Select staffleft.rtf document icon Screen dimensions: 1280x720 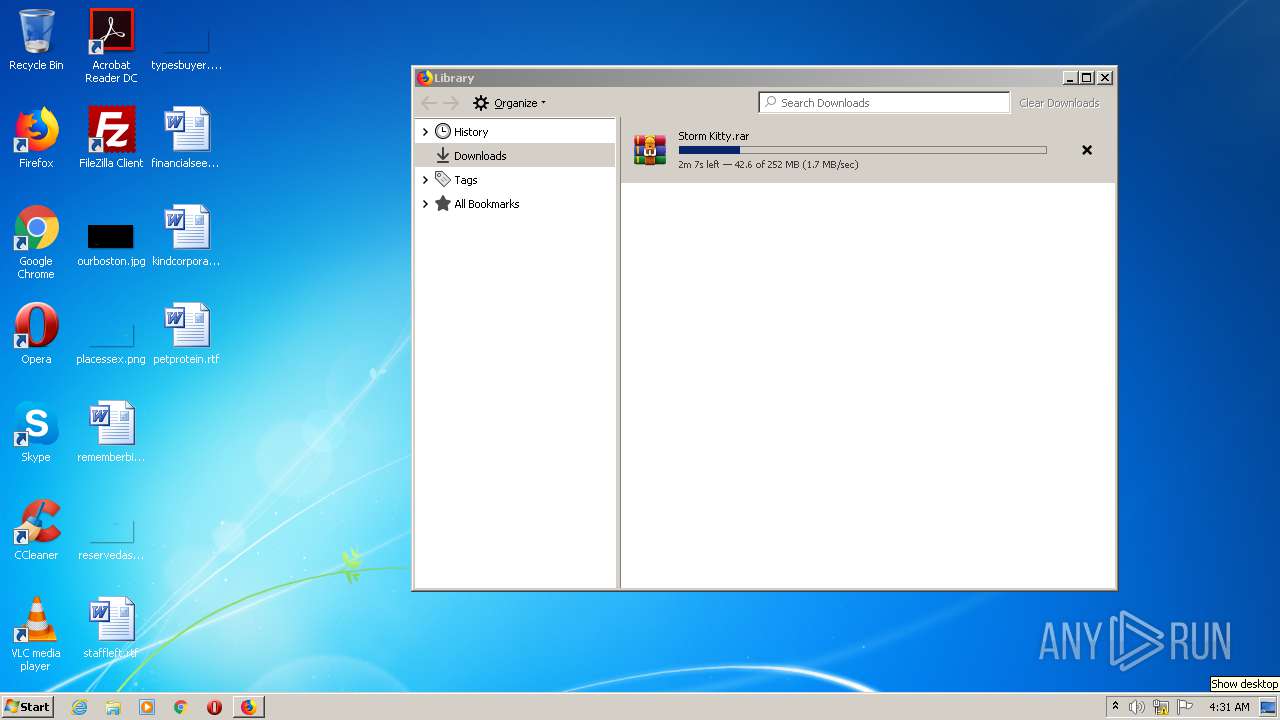[x=111, y=628]
